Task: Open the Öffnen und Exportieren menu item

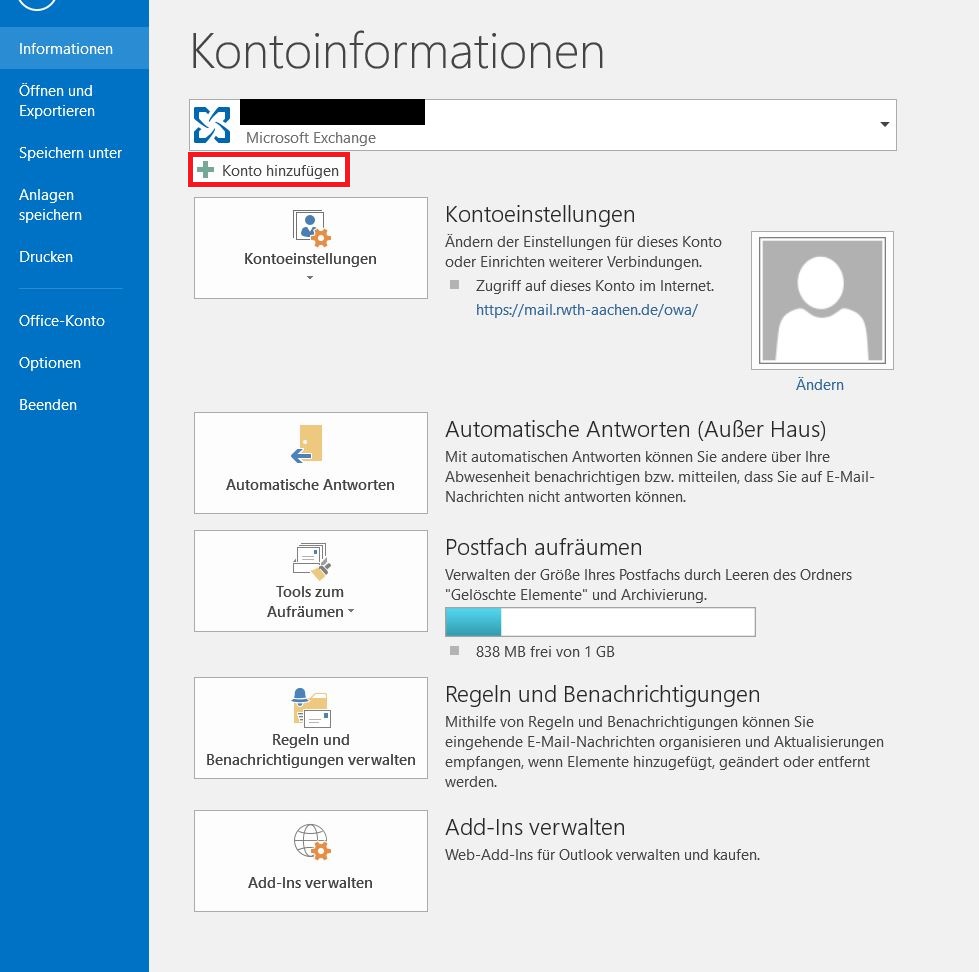Action: 57,101
